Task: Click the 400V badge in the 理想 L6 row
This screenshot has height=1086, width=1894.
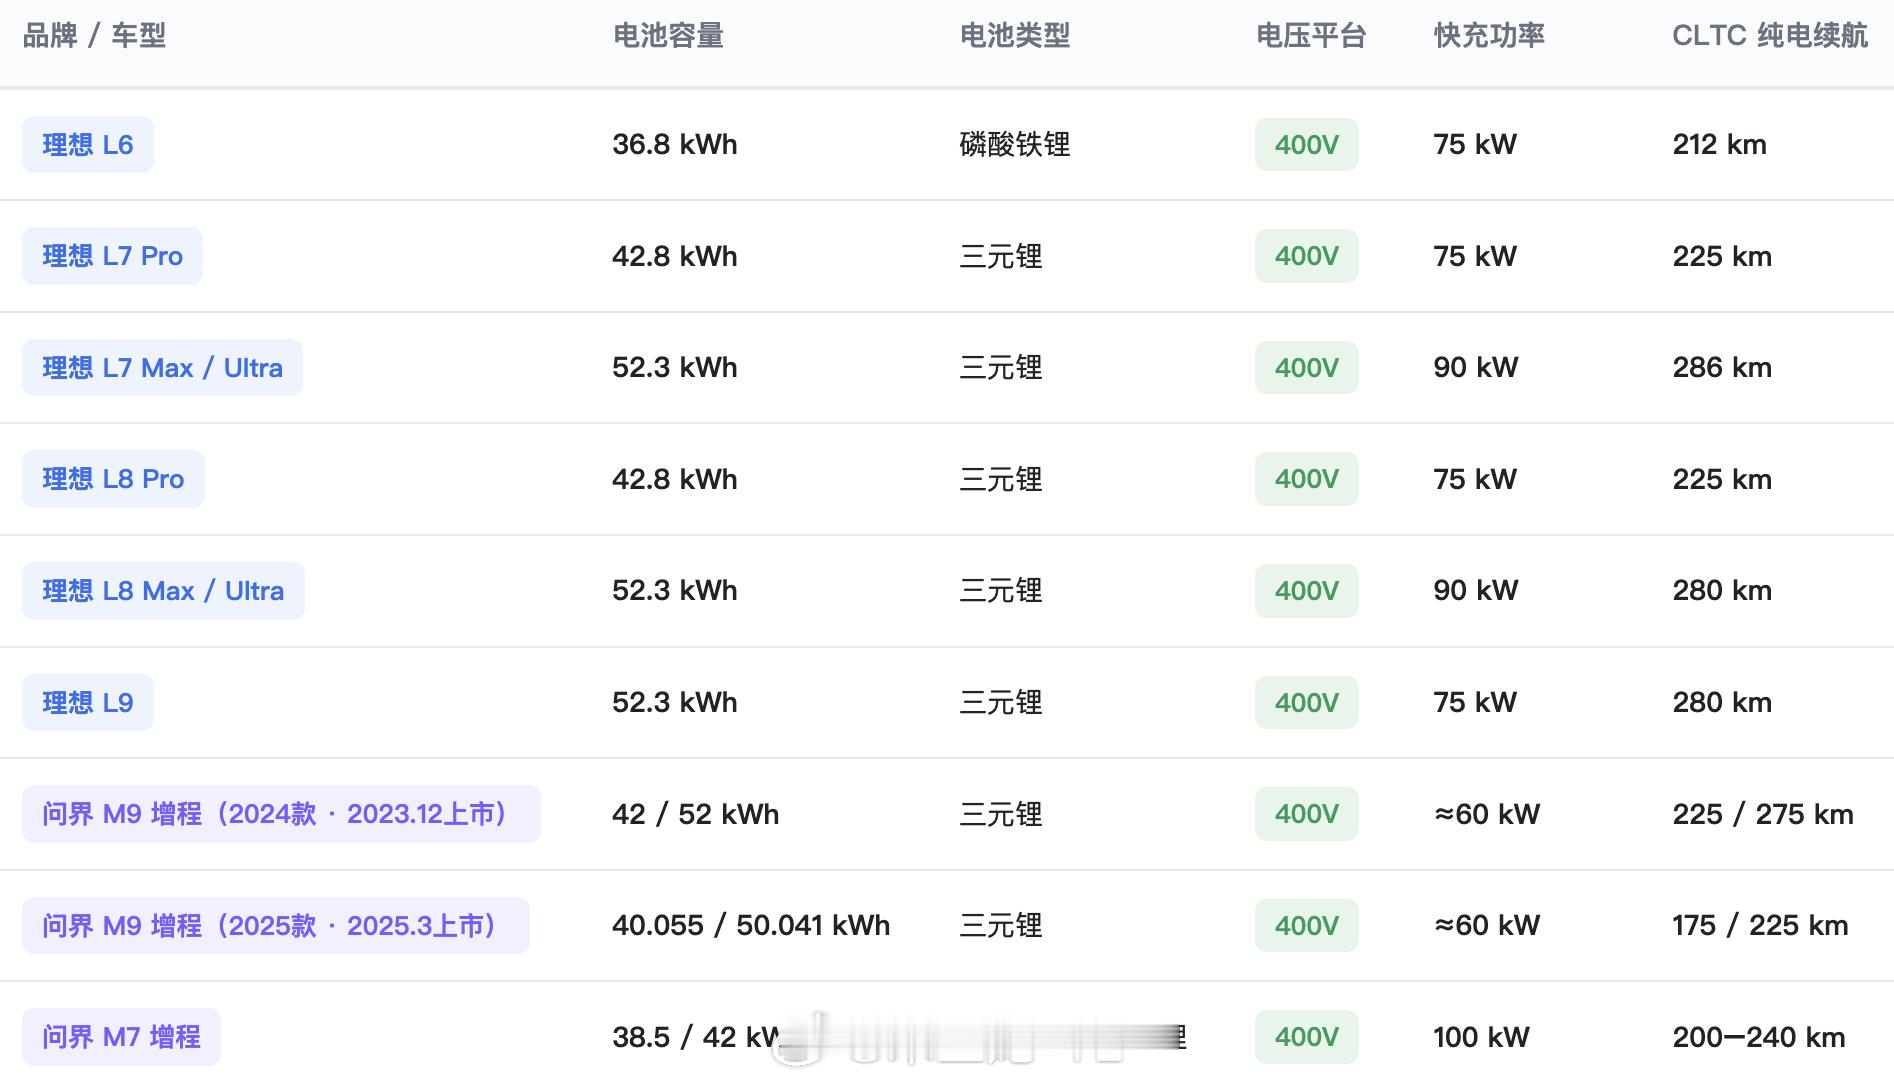Action: [1307, 145]
